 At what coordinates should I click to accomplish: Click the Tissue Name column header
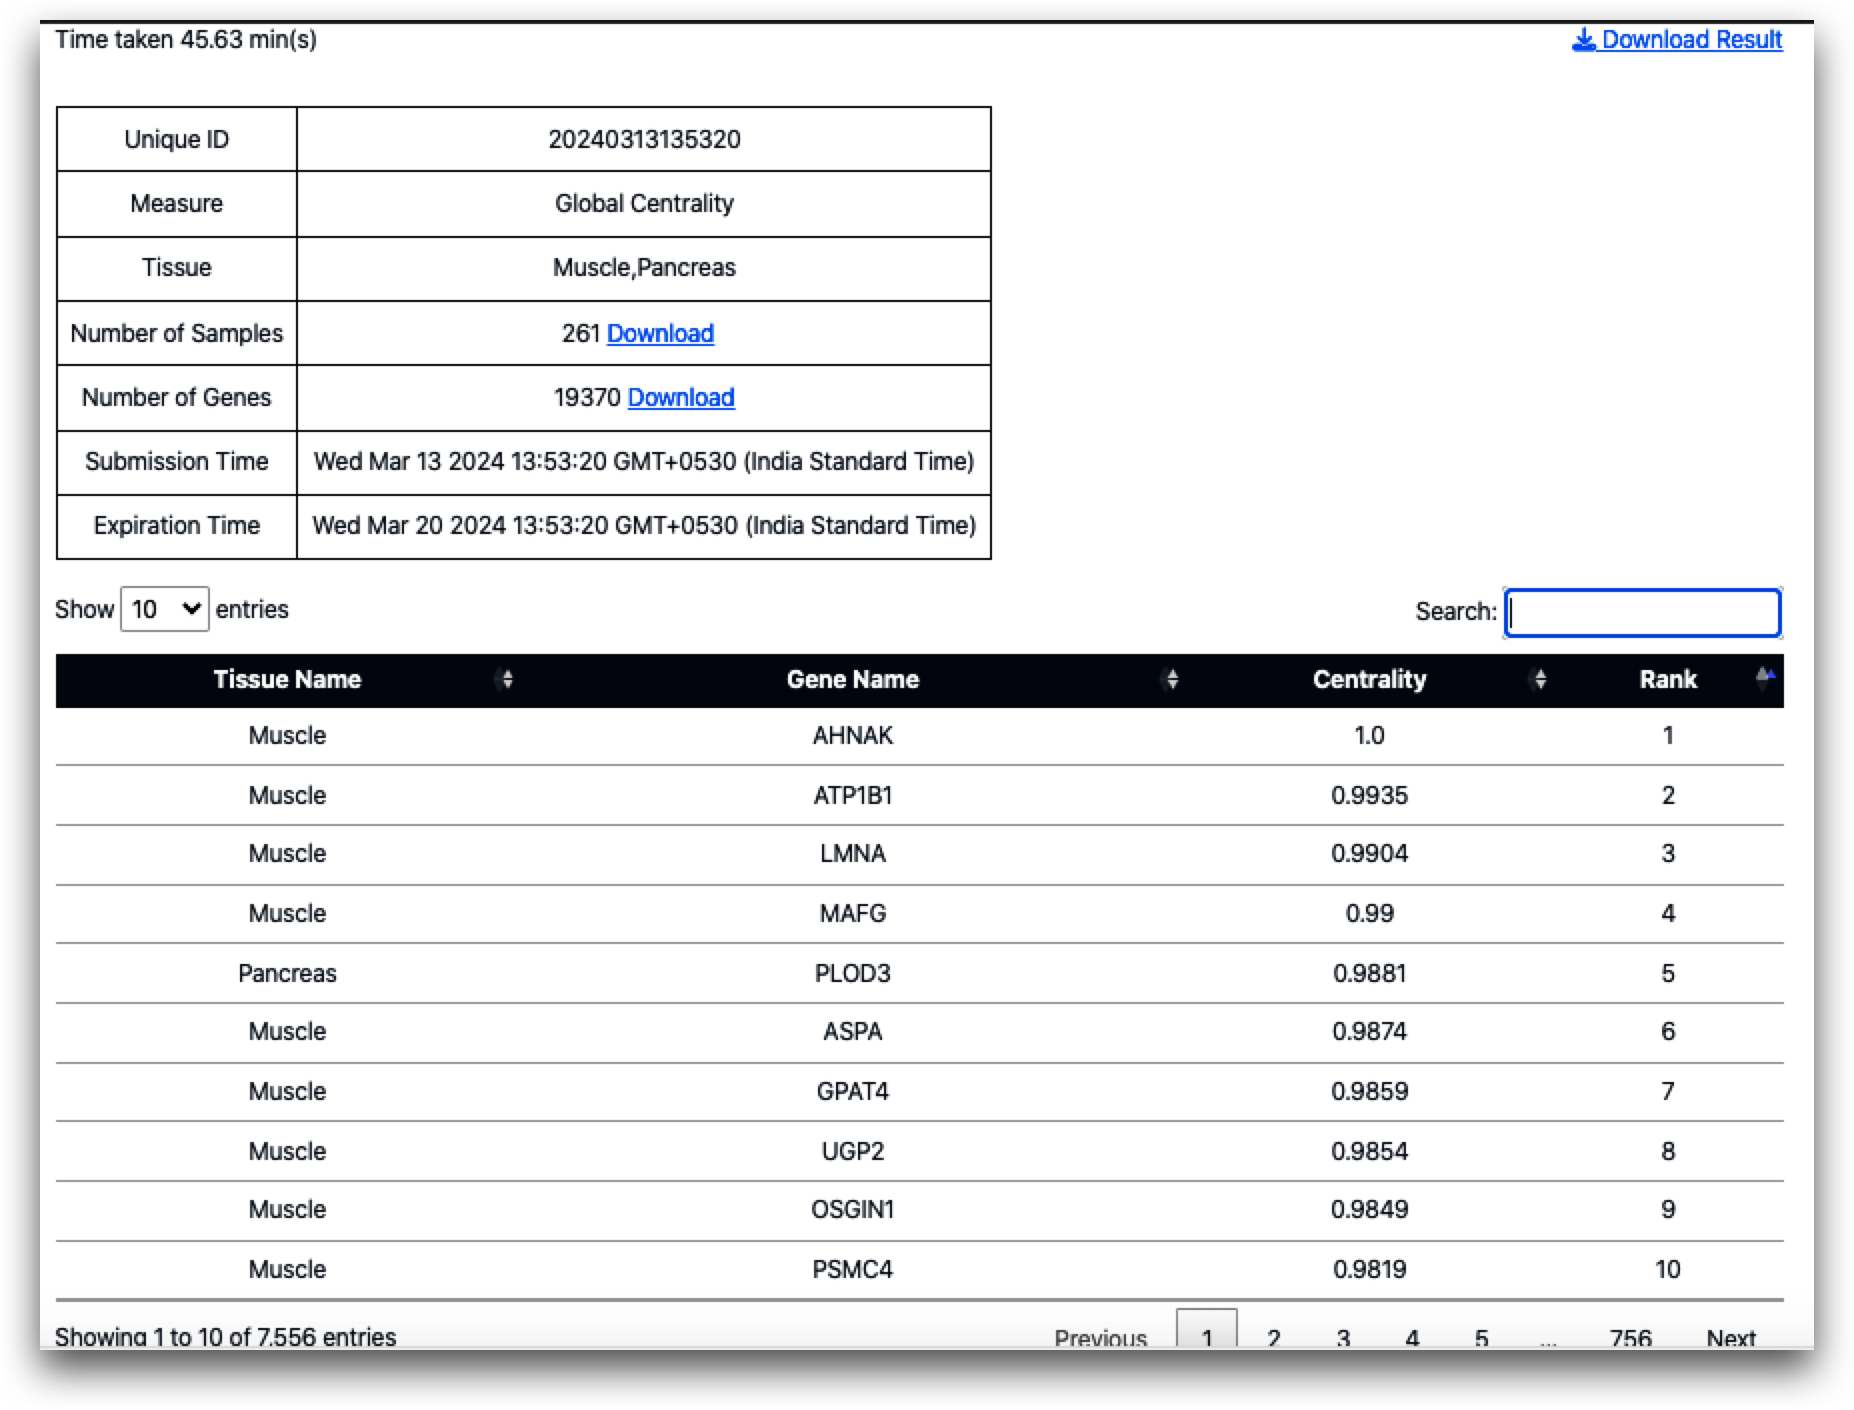[287, 680]
